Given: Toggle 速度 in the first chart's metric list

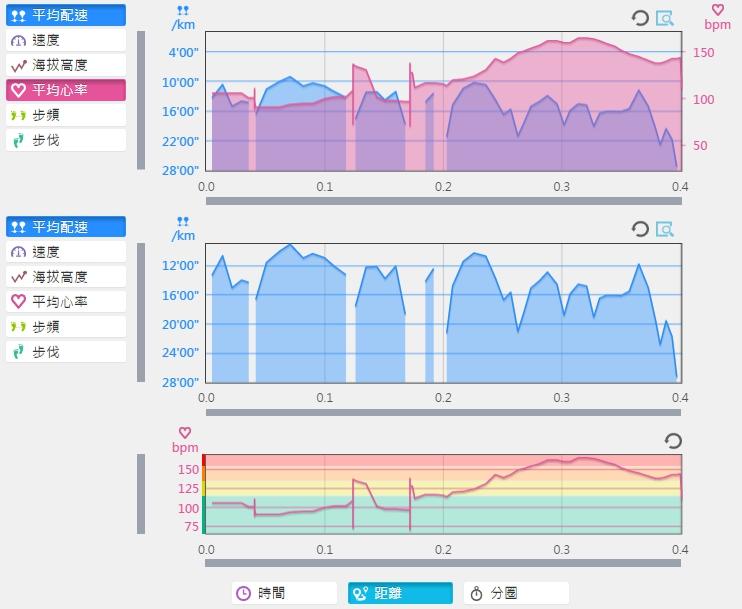Looking at the screenshot, I should 66,40.
